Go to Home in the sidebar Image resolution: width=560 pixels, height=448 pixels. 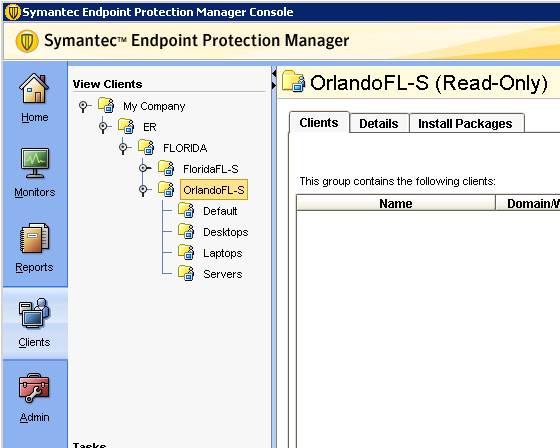tap(35, 117)
